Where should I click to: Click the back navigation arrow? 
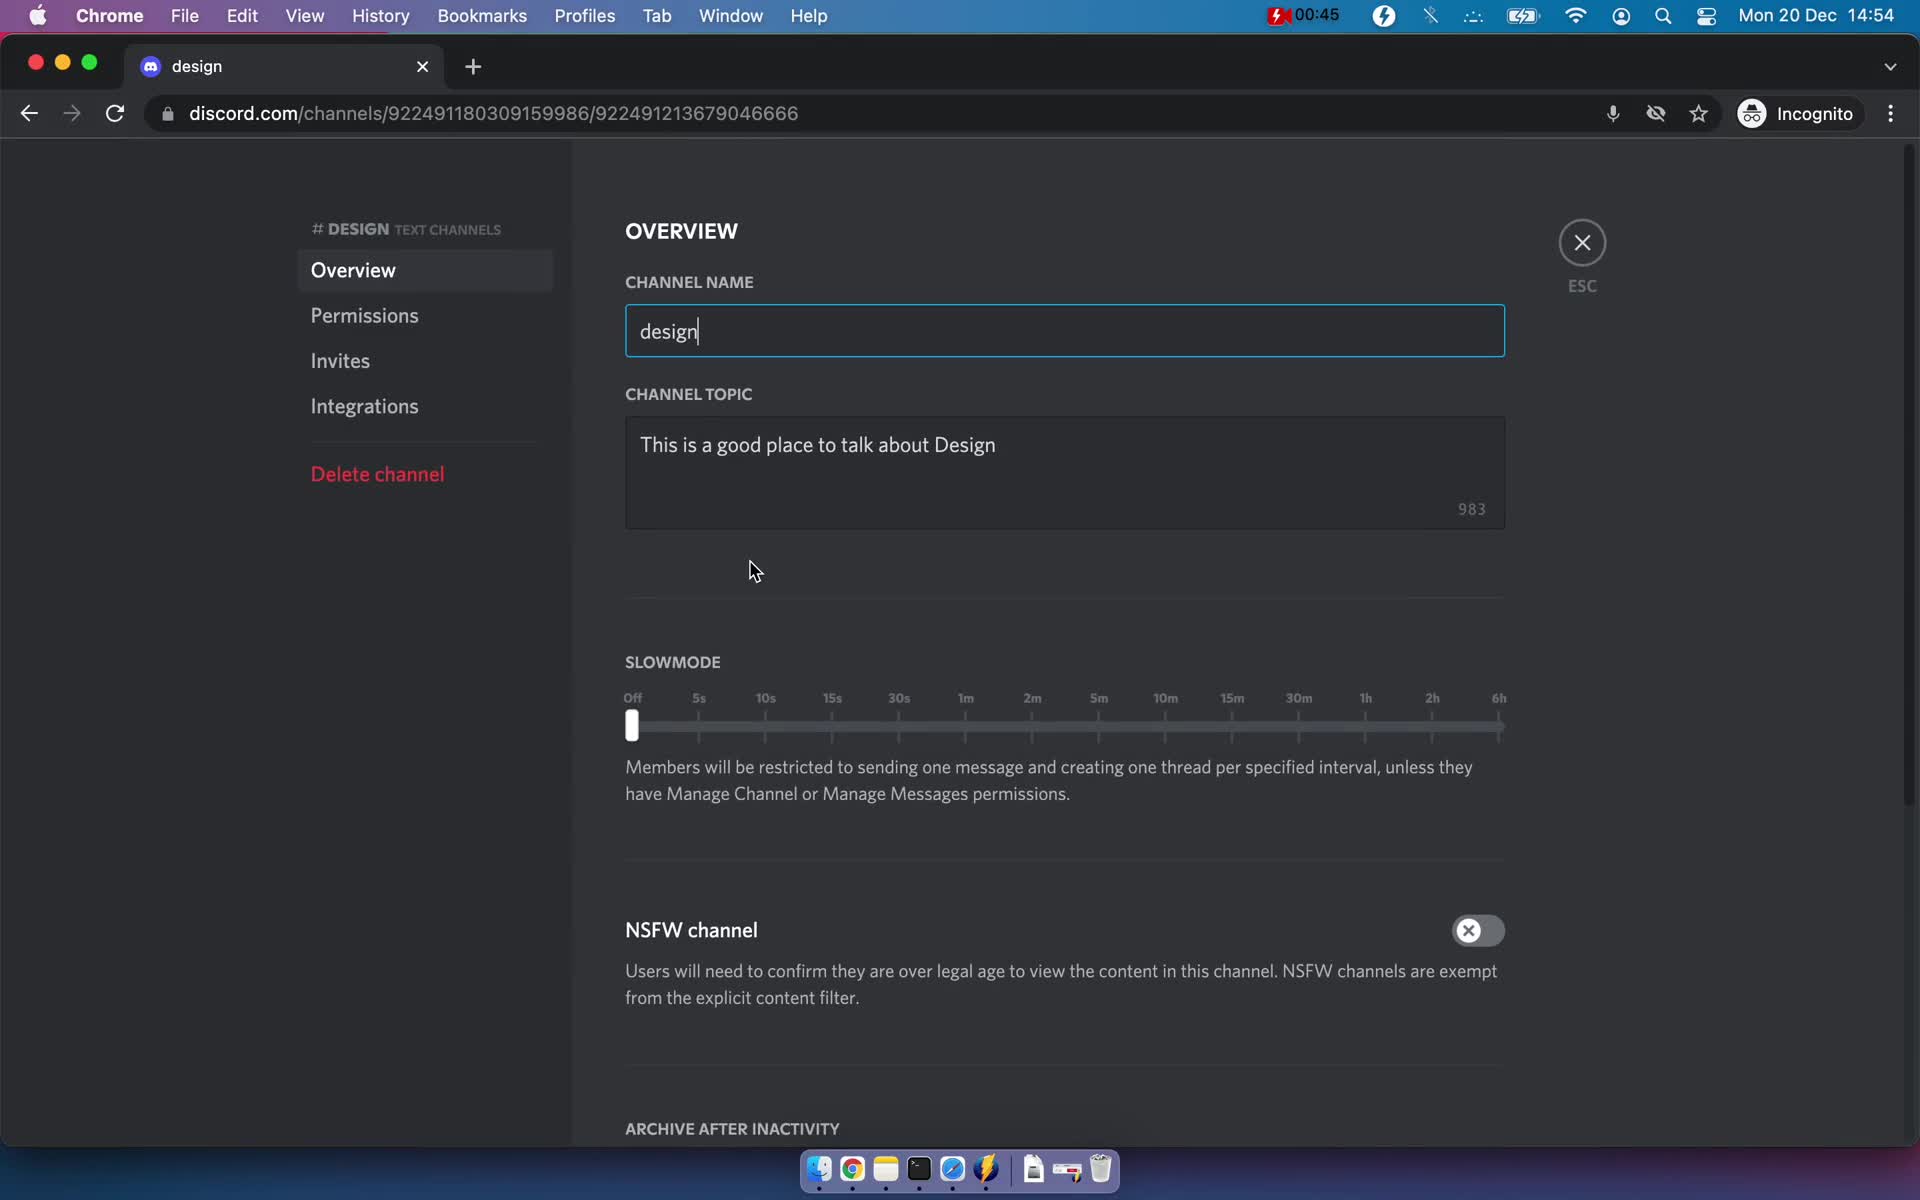tap(30, 112)
